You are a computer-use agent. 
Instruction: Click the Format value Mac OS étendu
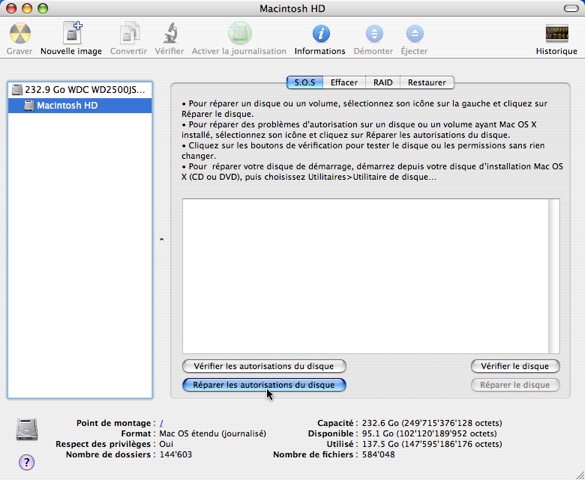point(213,434)
